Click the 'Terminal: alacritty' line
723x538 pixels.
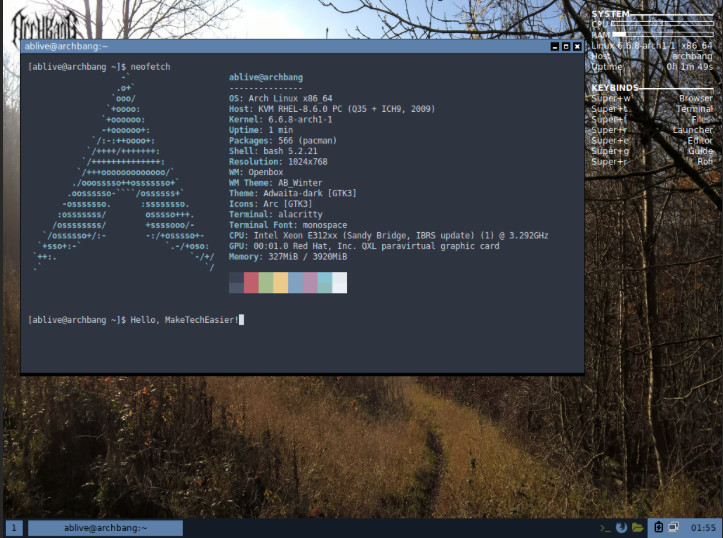tap(276, 214)
